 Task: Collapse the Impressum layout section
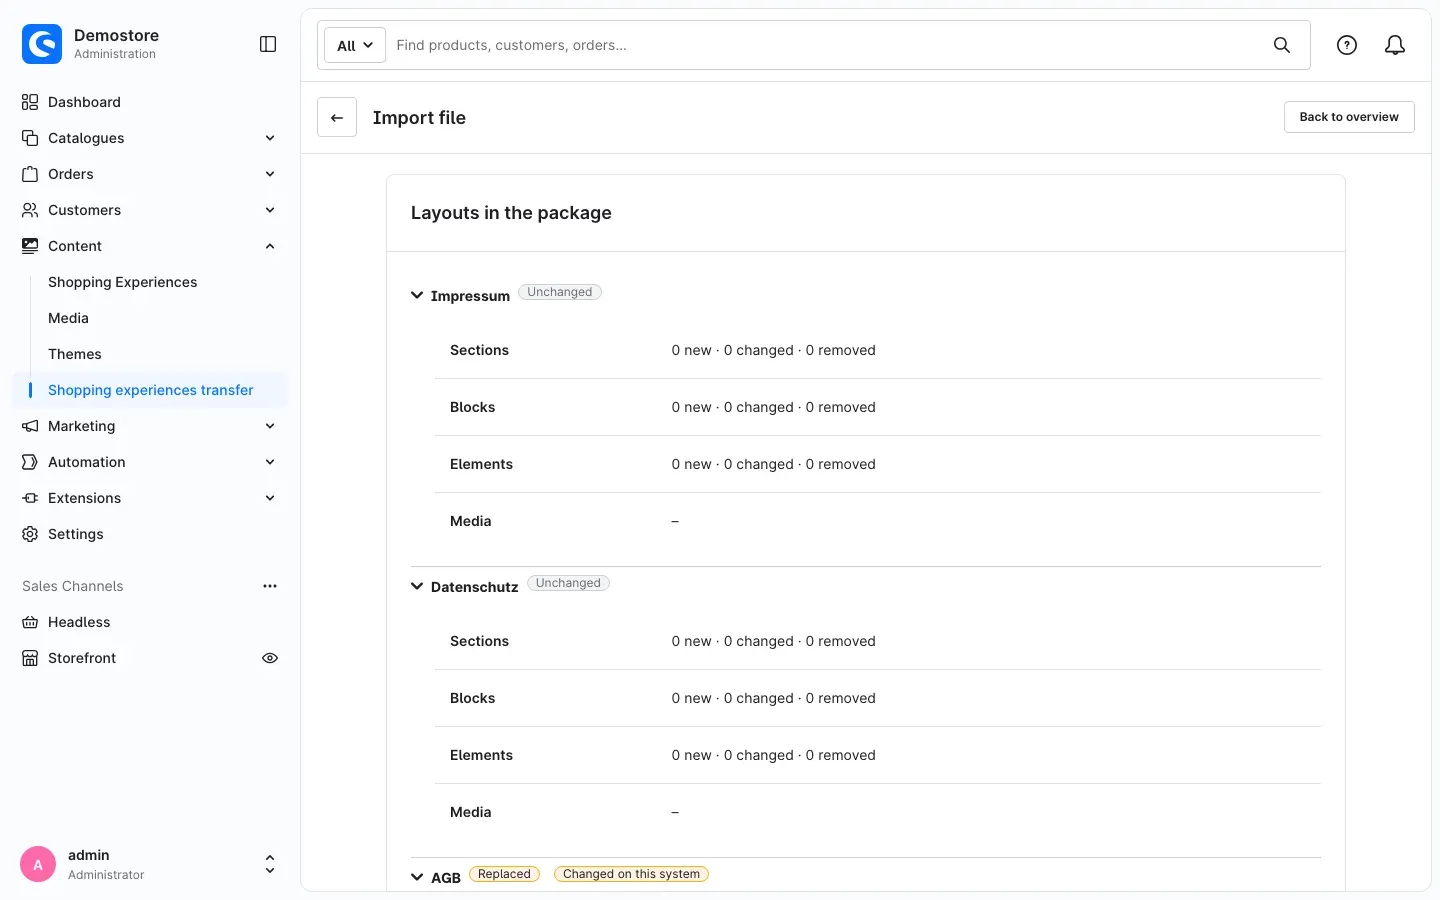tap(417, 296)
